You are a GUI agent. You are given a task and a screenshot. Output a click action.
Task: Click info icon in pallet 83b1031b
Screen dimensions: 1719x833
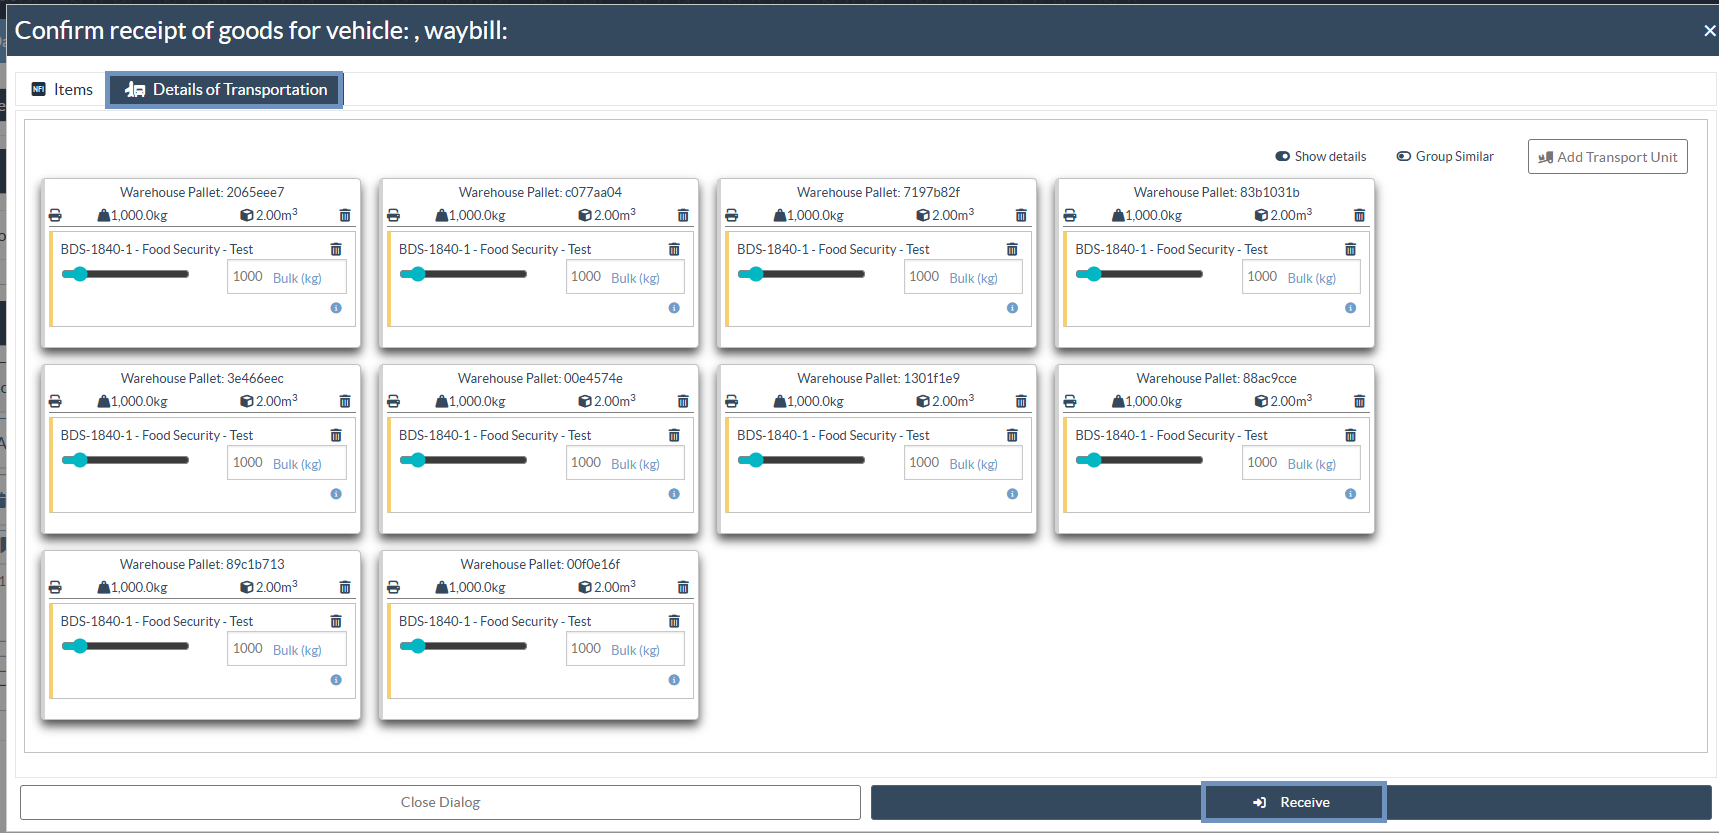pos(1350,308)
